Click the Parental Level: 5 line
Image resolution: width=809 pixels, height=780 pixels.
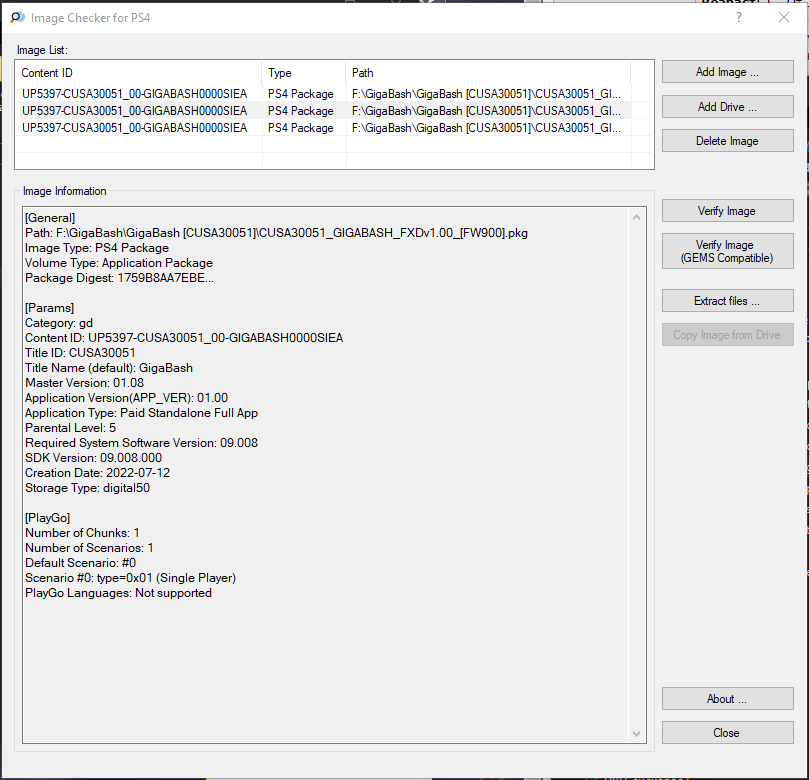coord(71,428)
